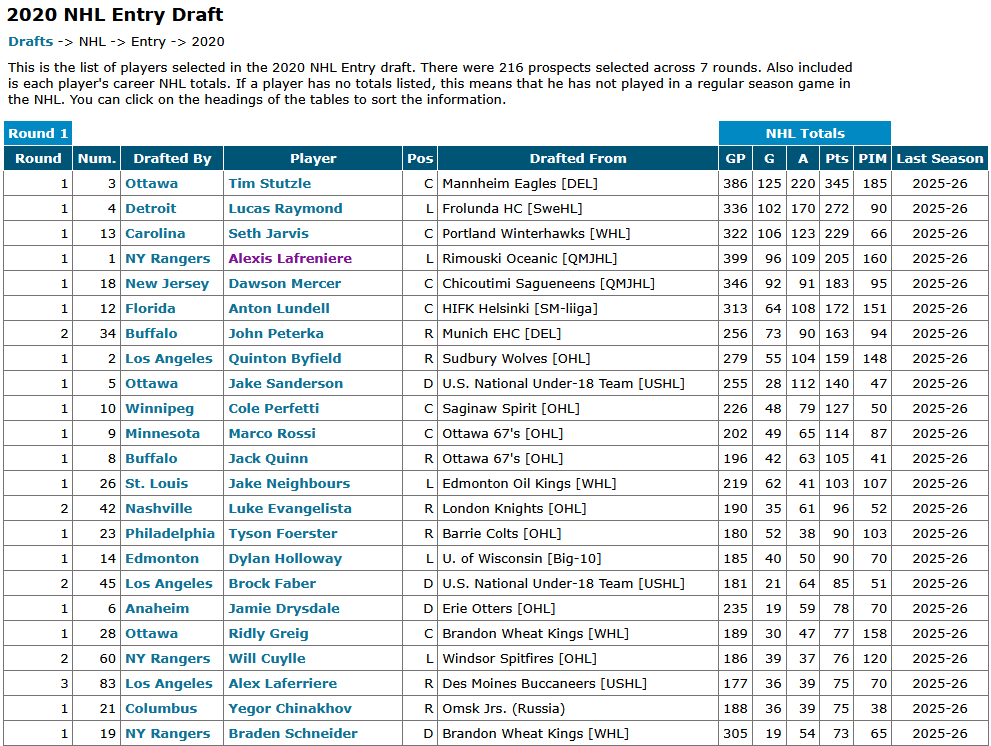Open the Drafts breadcrumb link
The image size is (991, 746).
[30, 42]
